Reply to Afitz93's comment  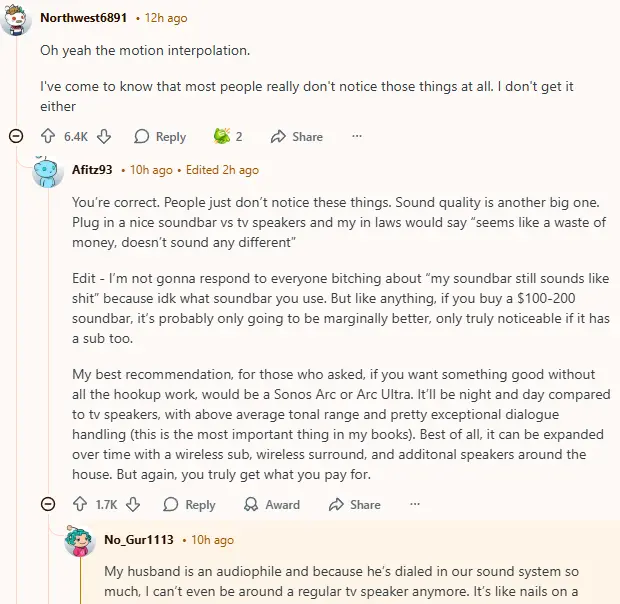(190, 505)
